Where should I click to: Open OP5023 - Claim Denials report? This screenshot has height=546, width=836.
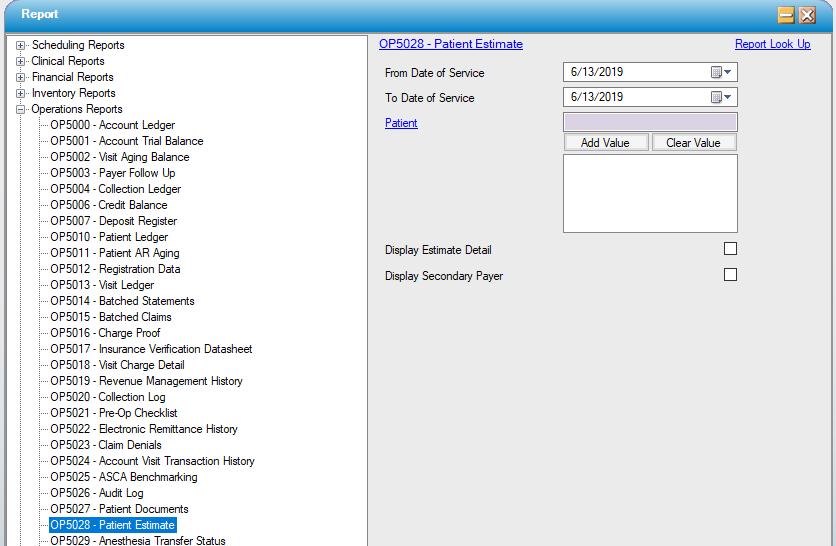coord(105,445)
